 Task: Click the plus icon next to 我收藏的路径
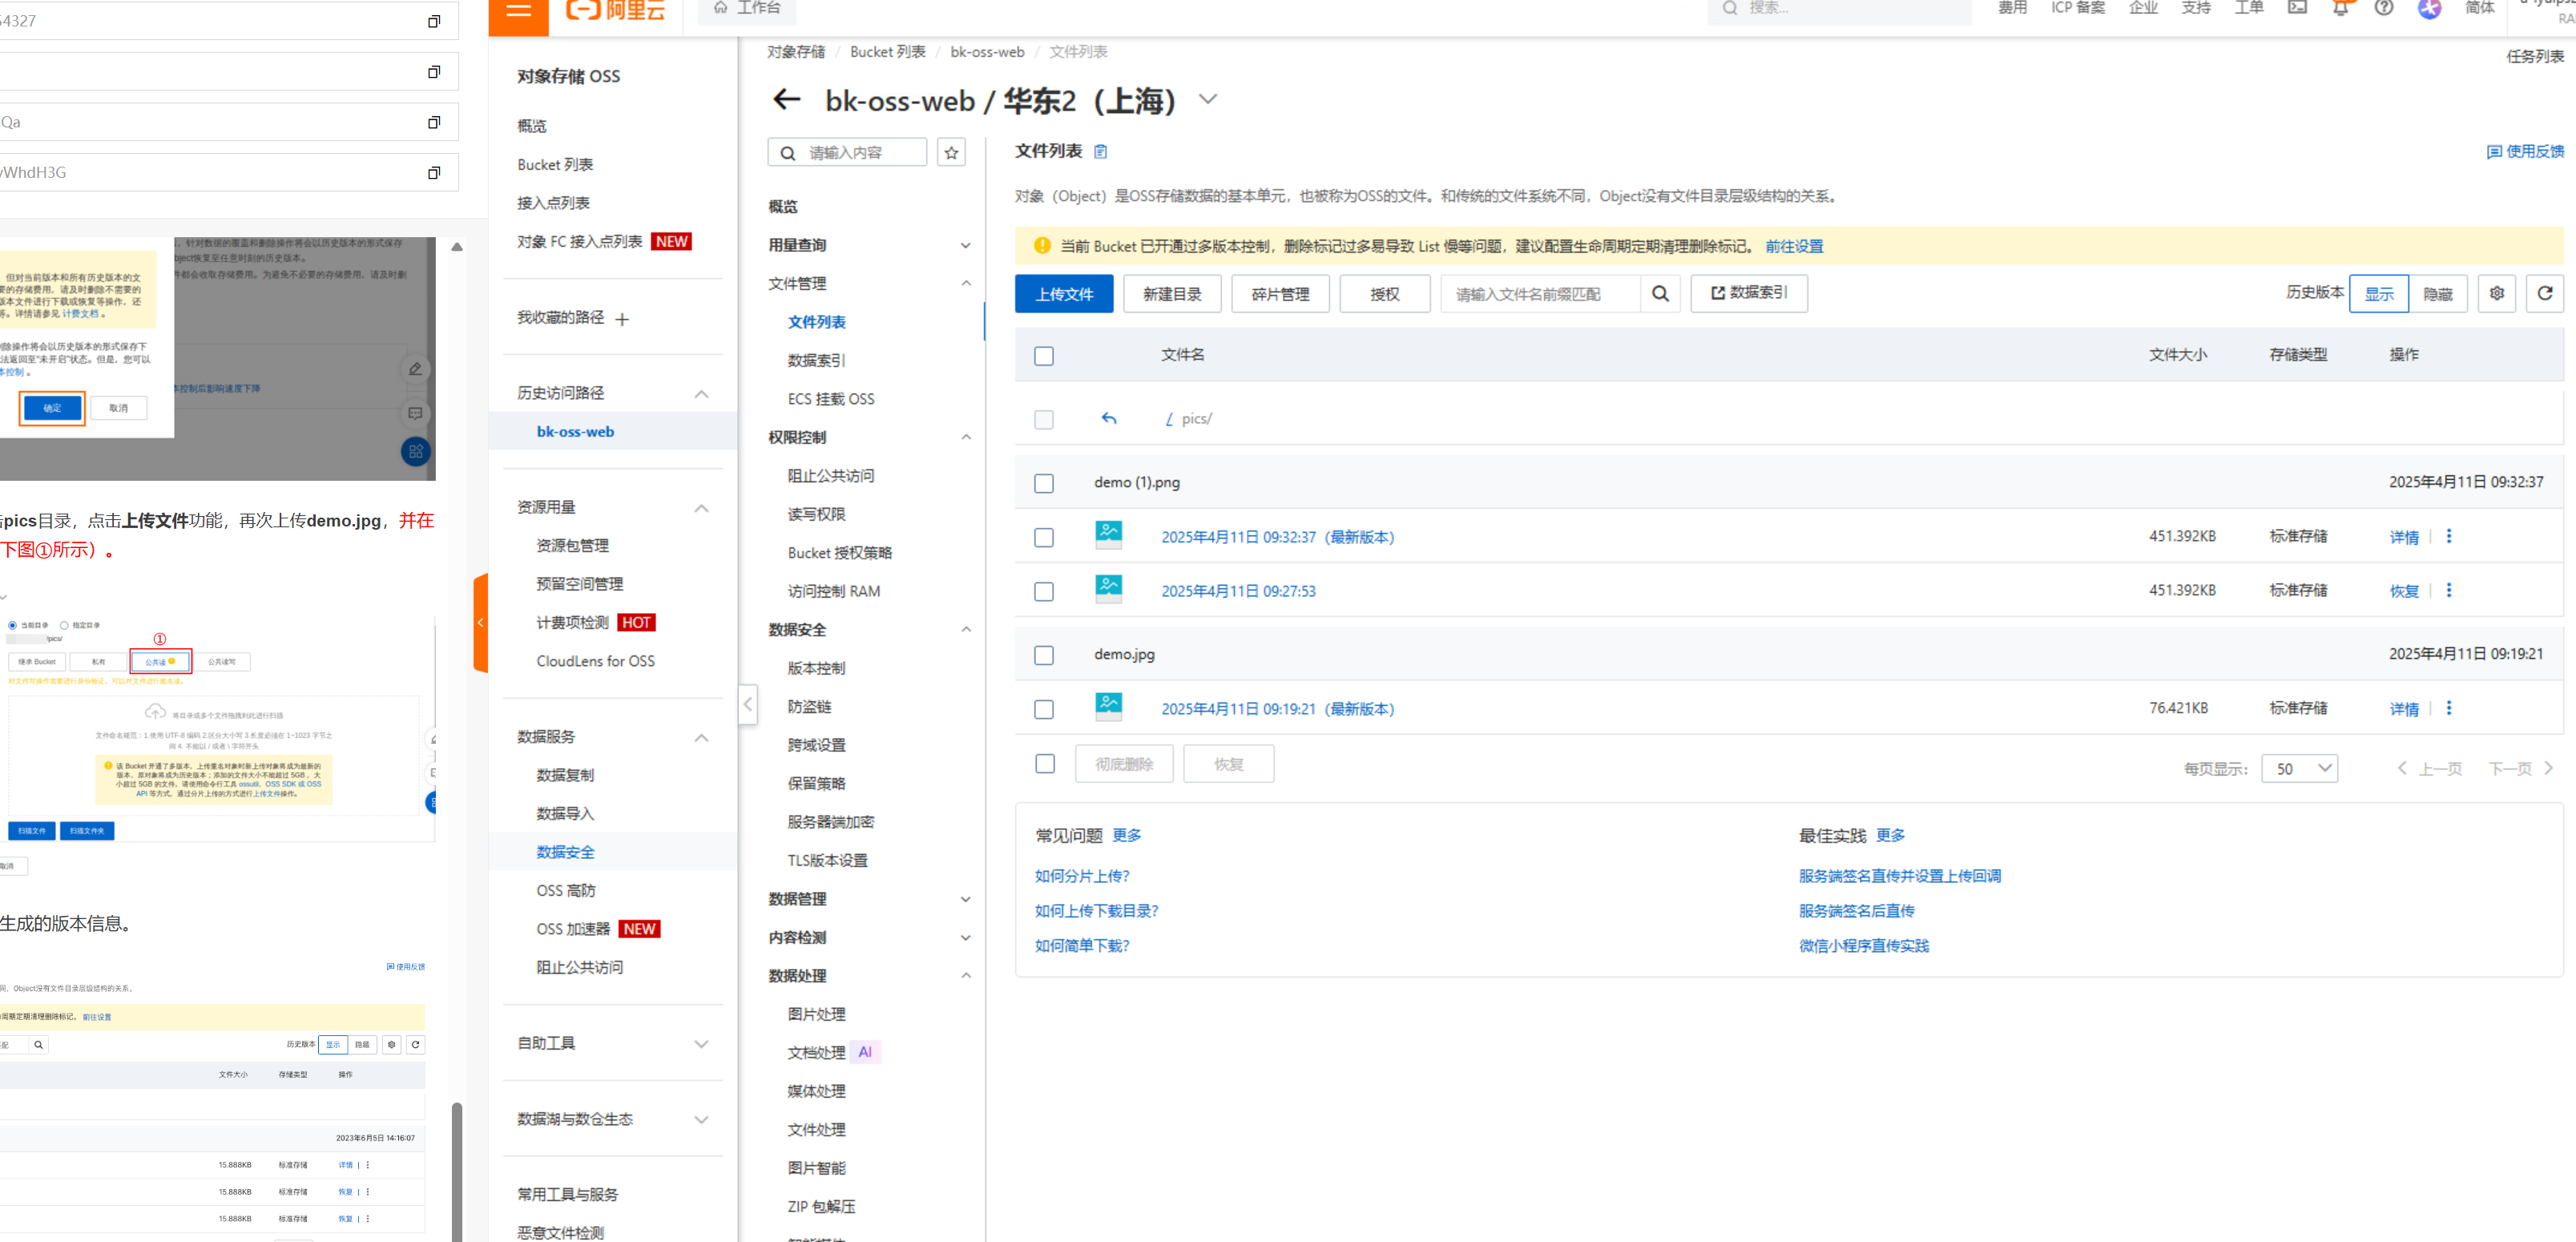point(622,320)
